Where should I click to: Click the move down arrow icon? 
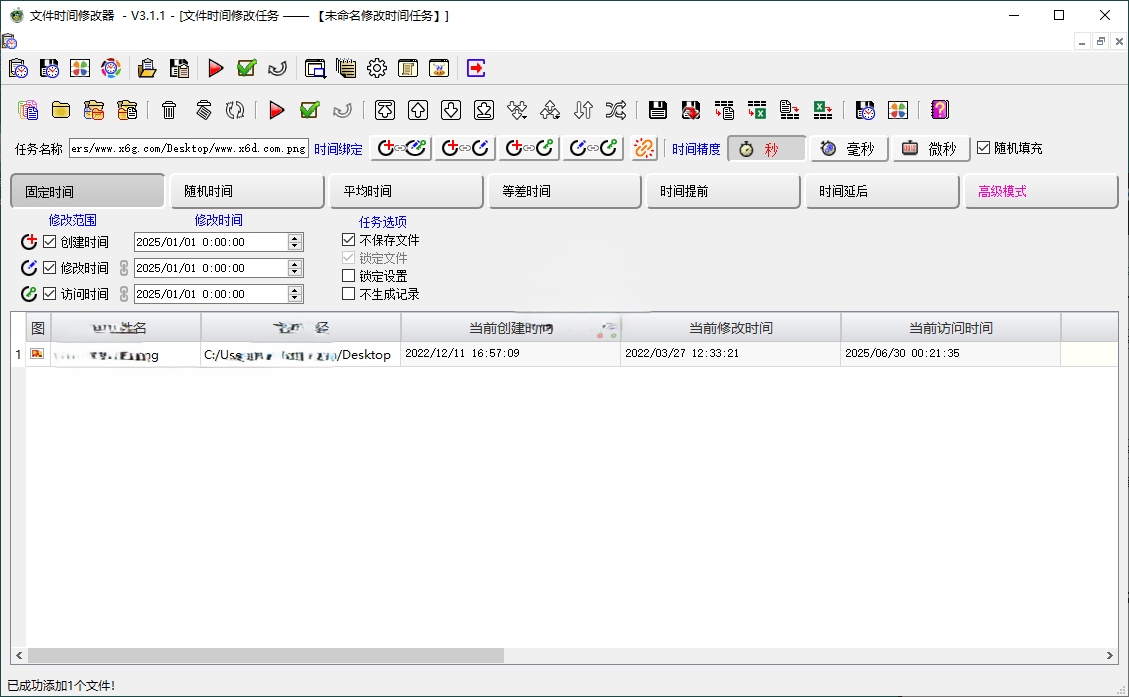click(x=451, y=110)
